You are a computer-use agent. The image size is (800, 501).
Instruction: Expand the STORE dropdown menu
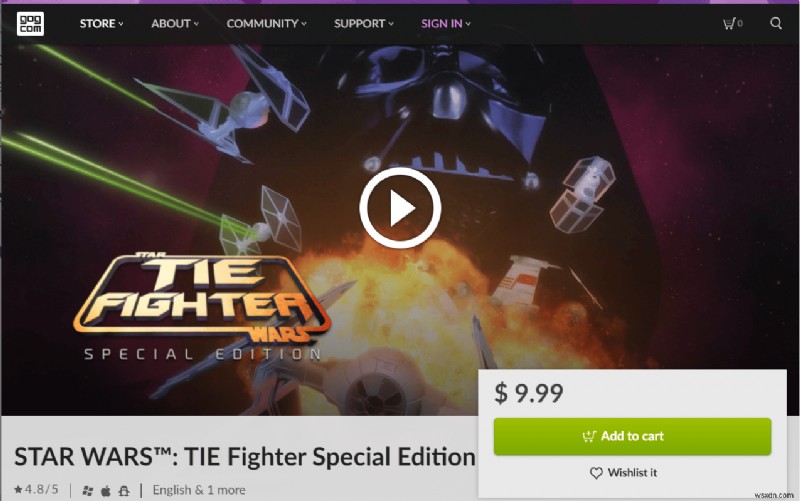pos(101,23)
